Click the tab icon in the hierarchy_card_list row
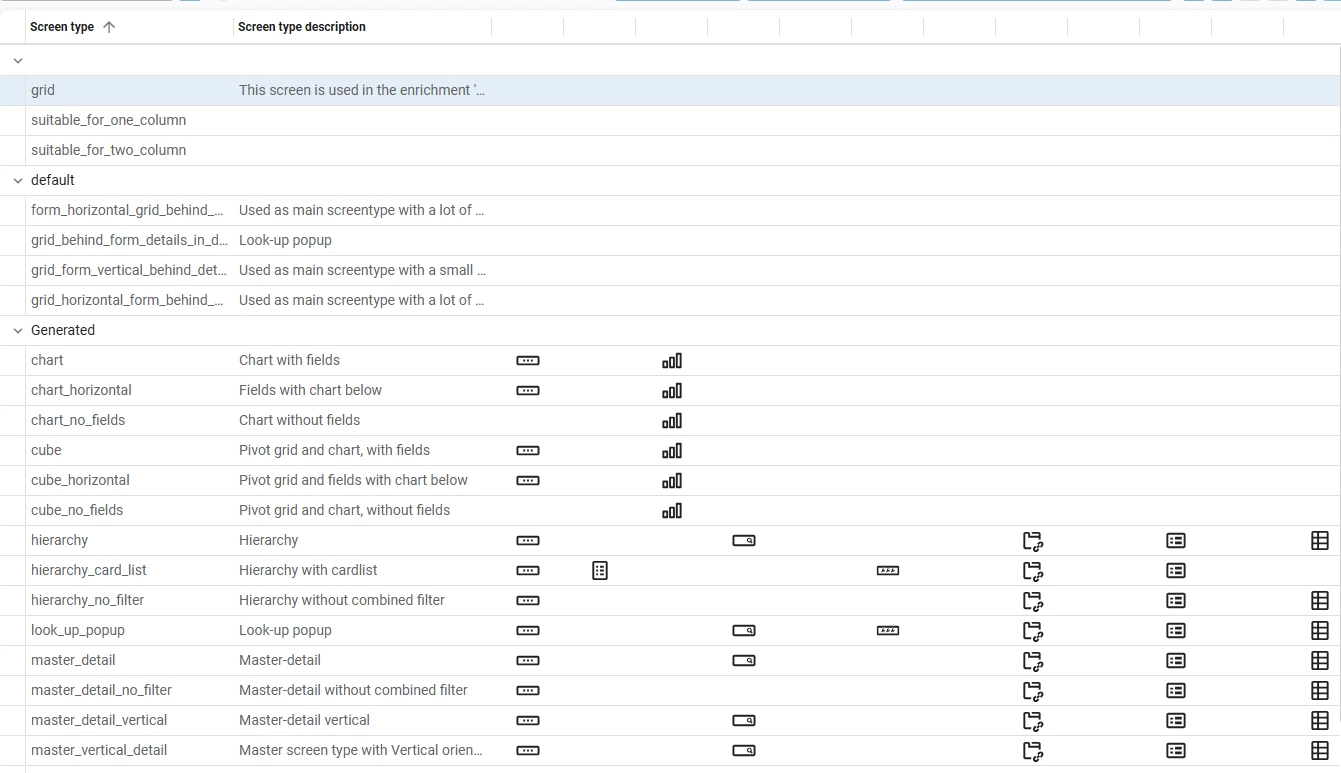 coord(888,571)
